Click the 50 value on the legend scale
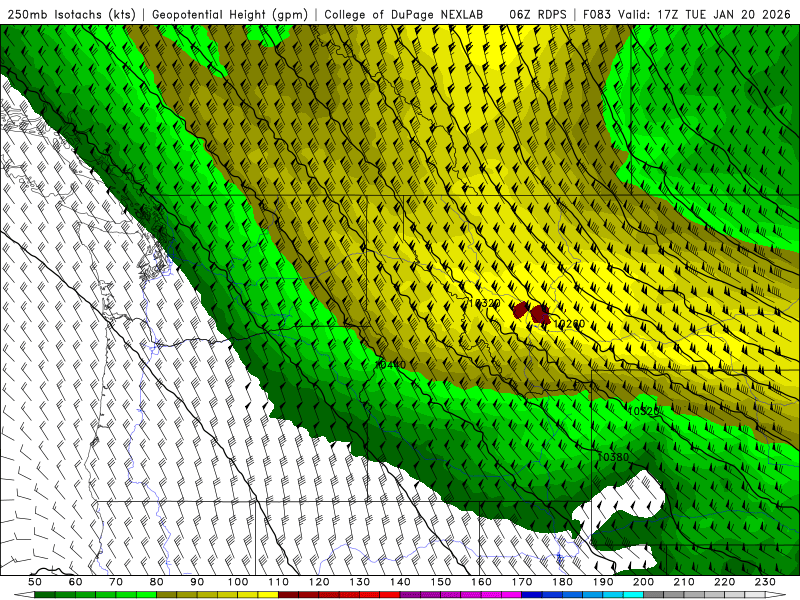 [x=35, y=582]
